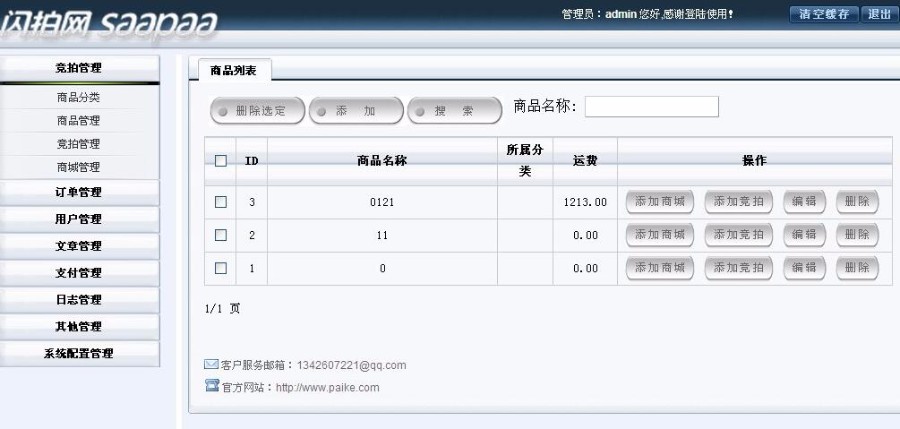This screenshot has height=429, width=900.
Task: Open 商品分类 in the sidebar
Action: (x=79, y=98)
